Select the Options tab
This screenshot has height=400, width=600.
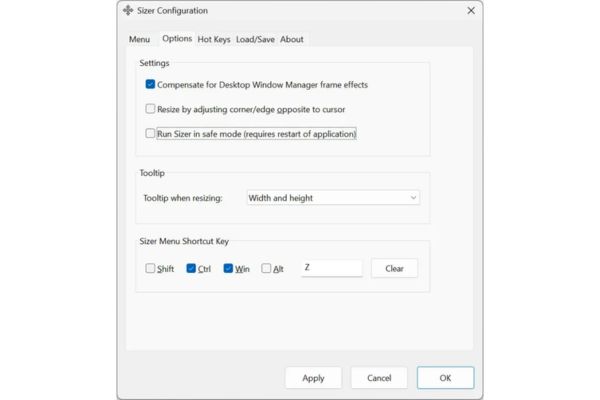coord(177,39)
